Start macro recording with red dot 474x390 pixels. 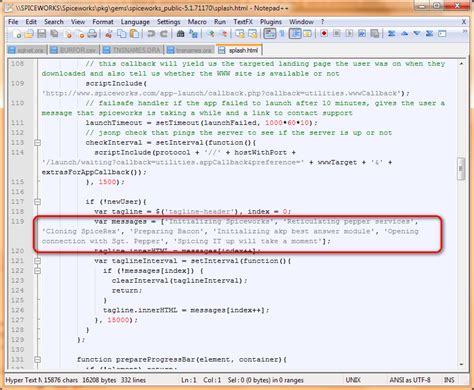324,34
